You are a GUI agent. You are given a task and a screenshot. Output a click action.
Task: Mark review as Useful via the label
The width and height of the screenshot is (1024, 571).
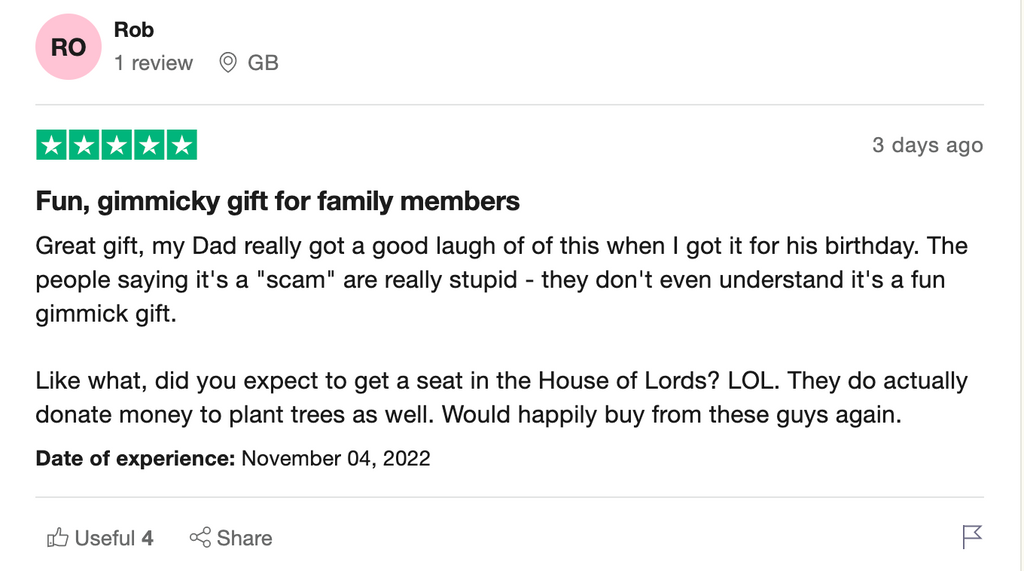[105, 538]
